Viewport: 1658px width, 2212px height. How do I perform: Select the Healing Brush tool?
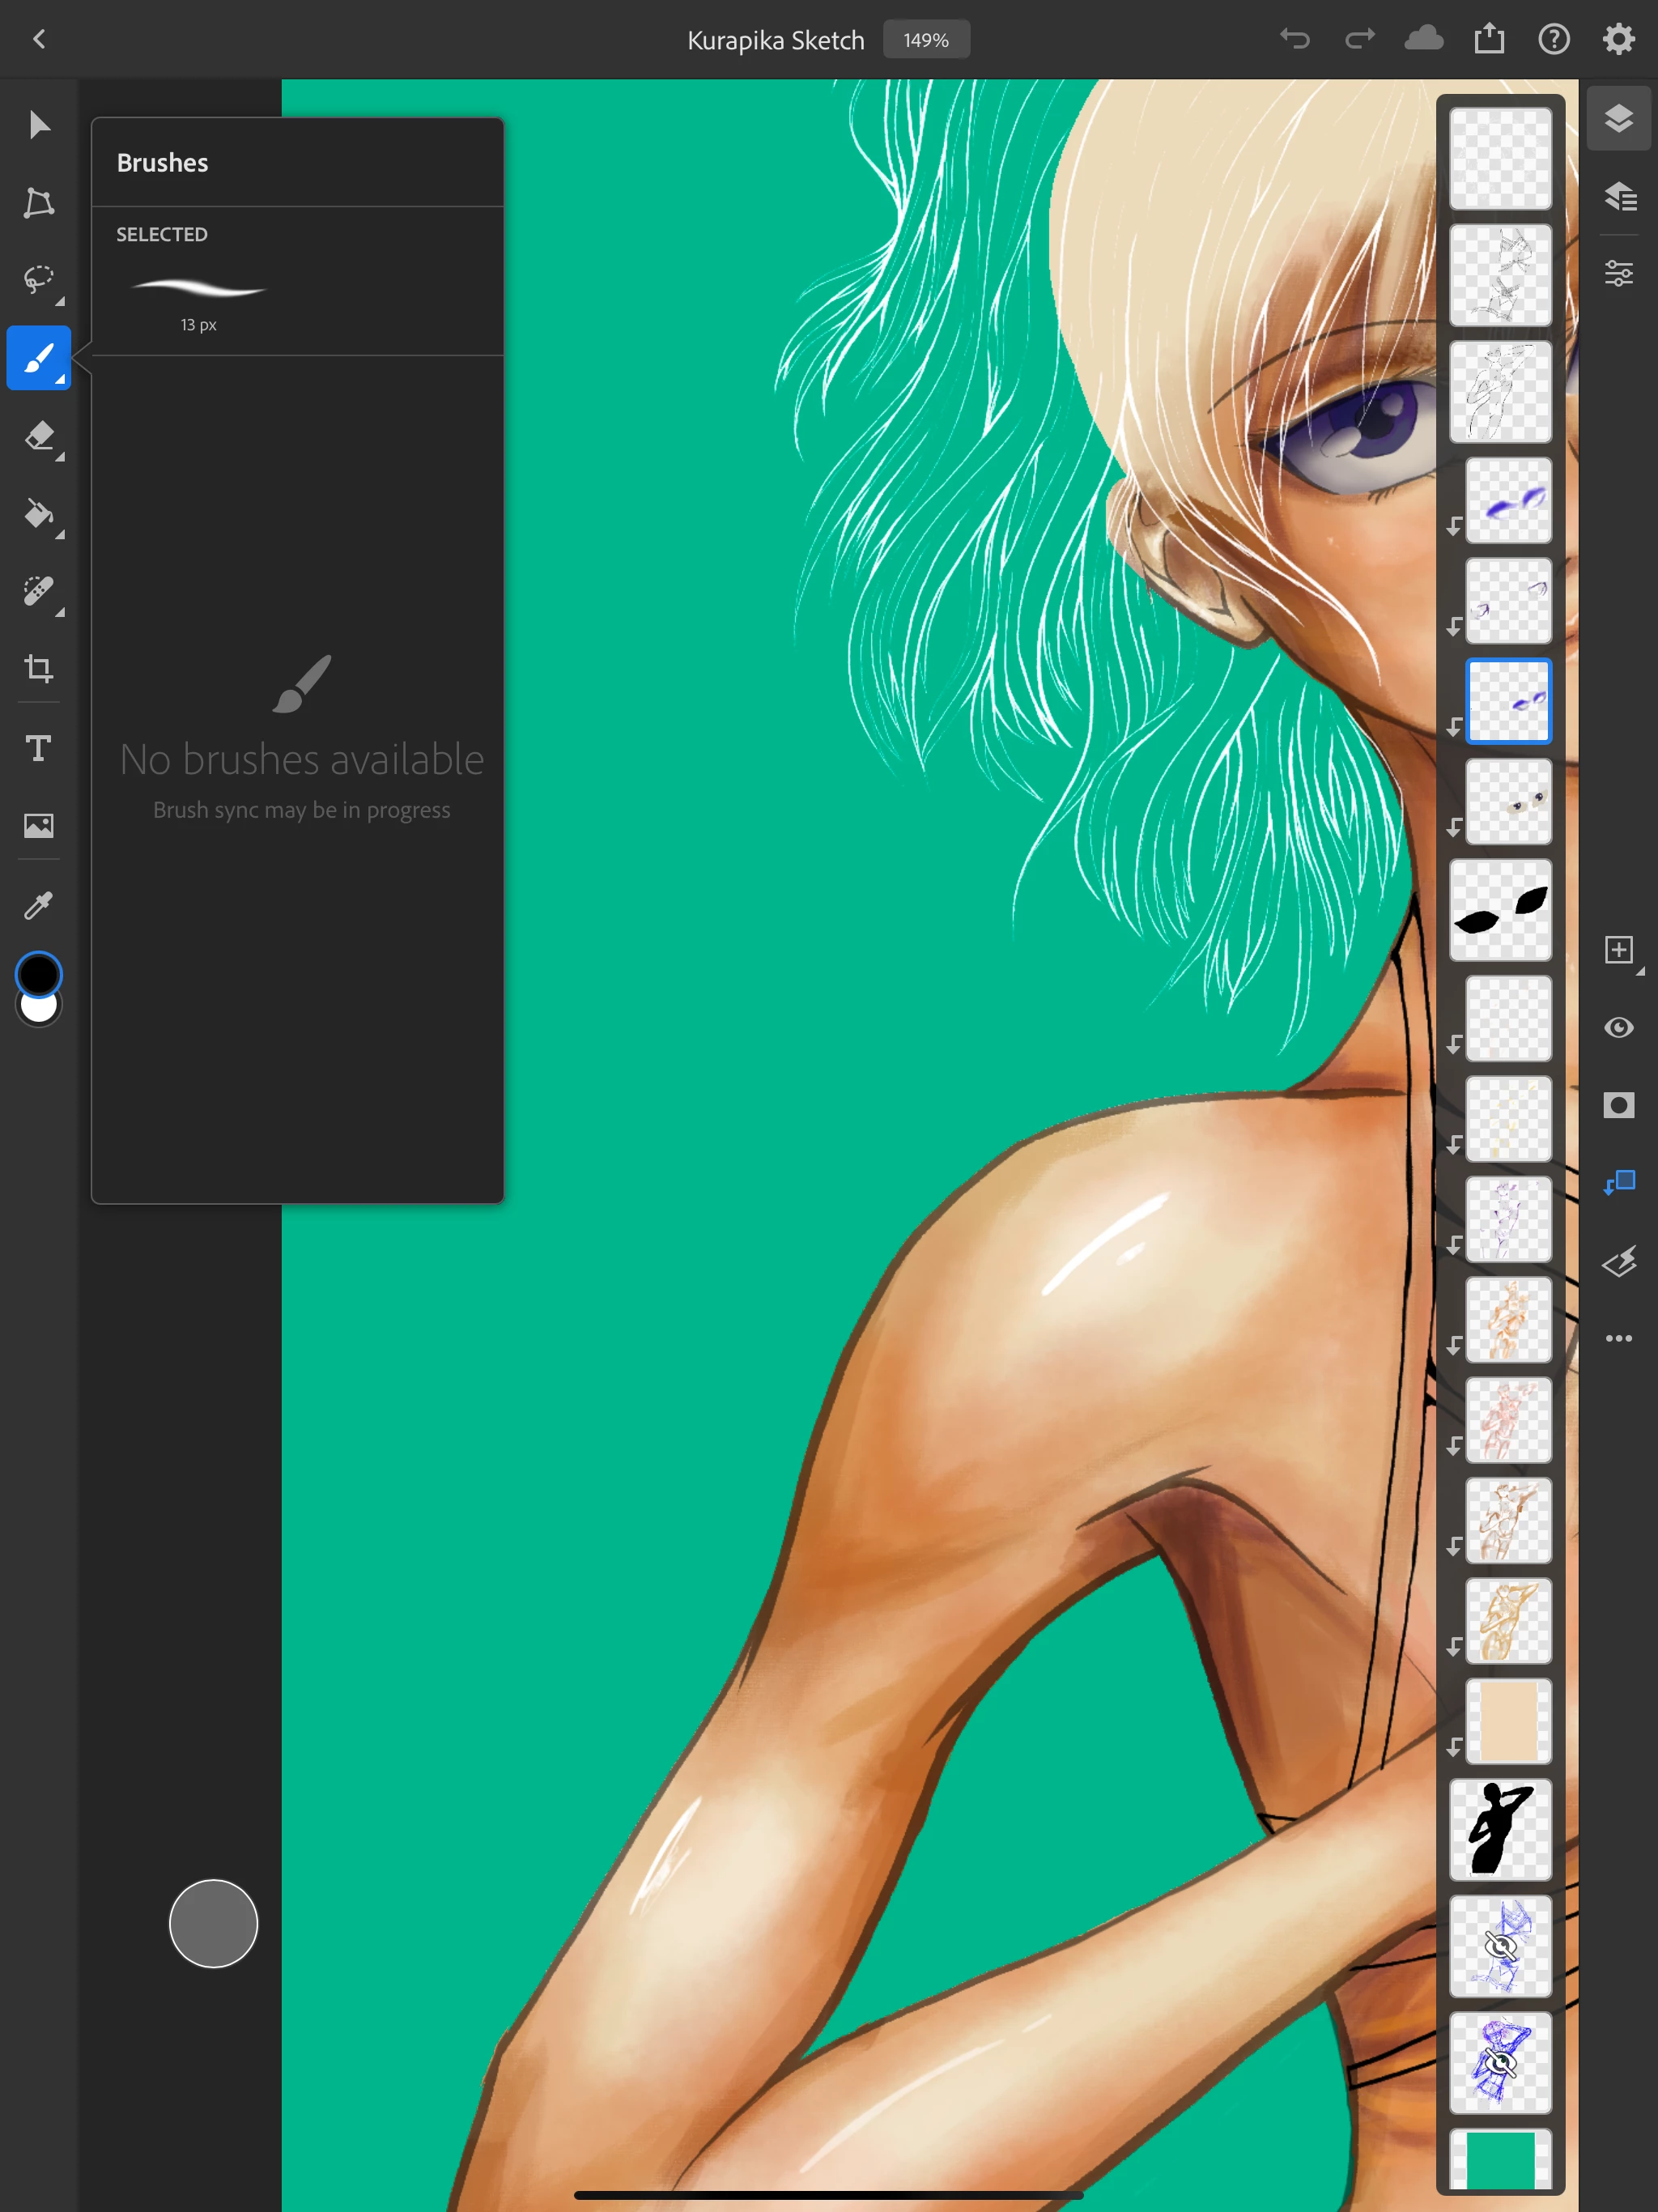pyautogui.click(x=39, y=591)
